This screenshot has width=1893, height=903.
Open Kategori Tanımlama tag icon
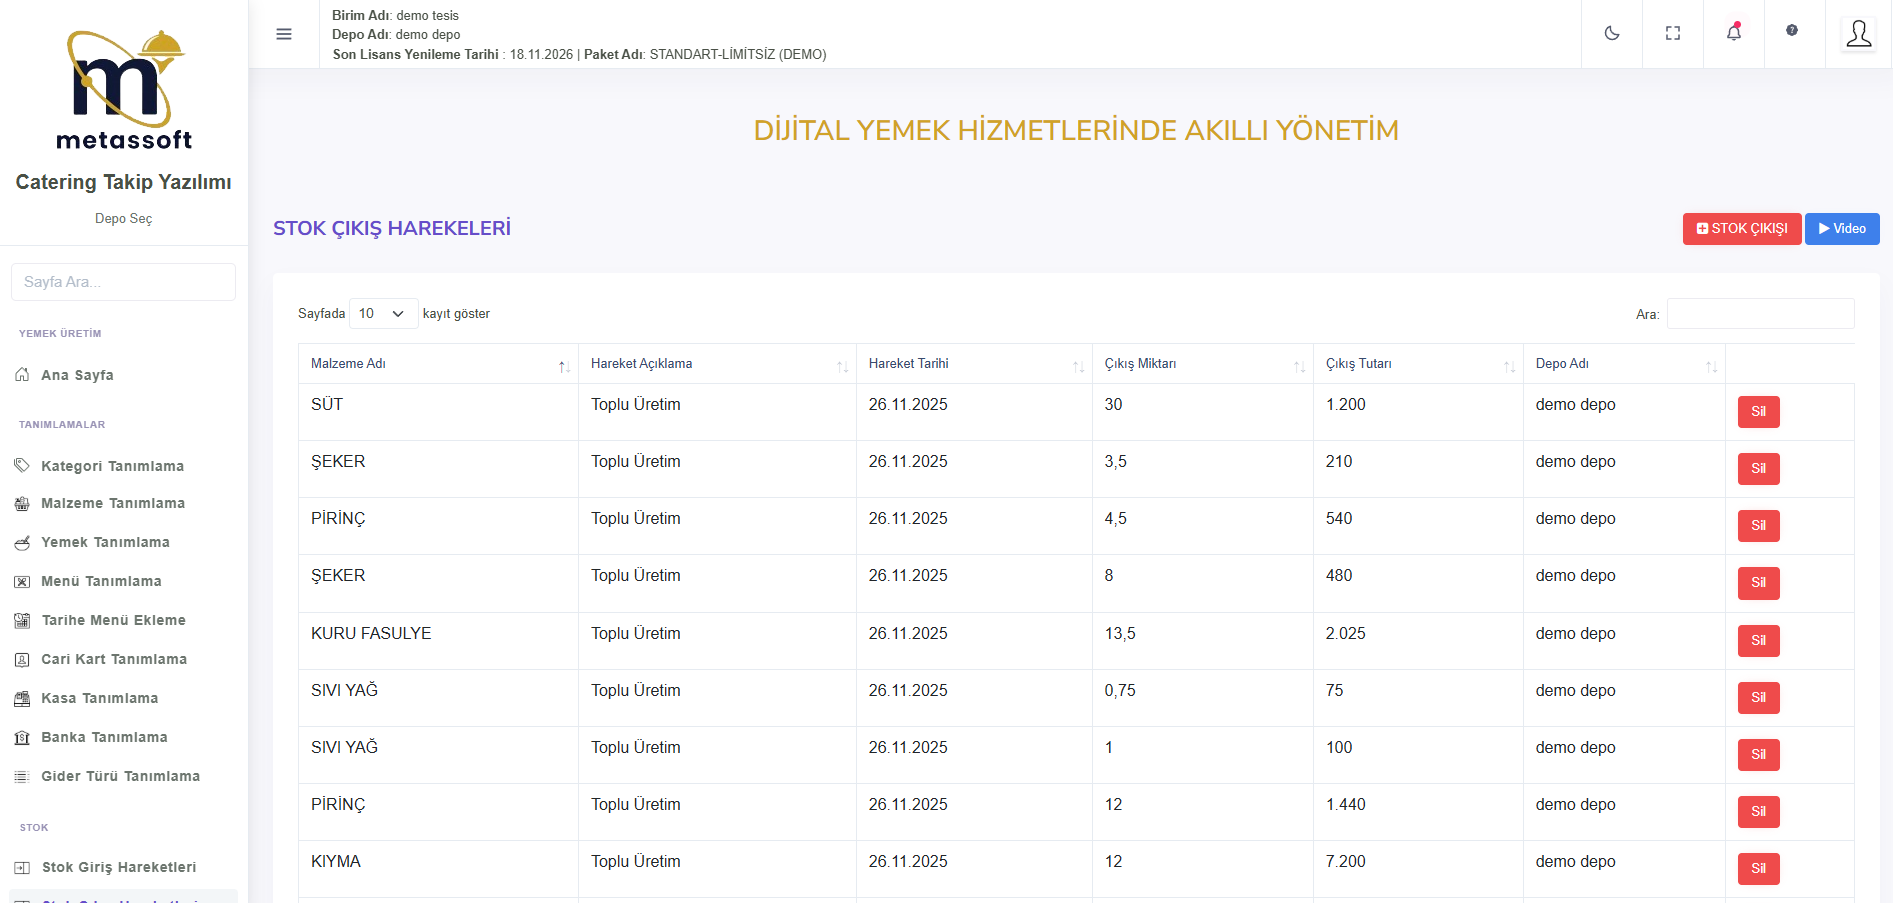pos(22,466)
